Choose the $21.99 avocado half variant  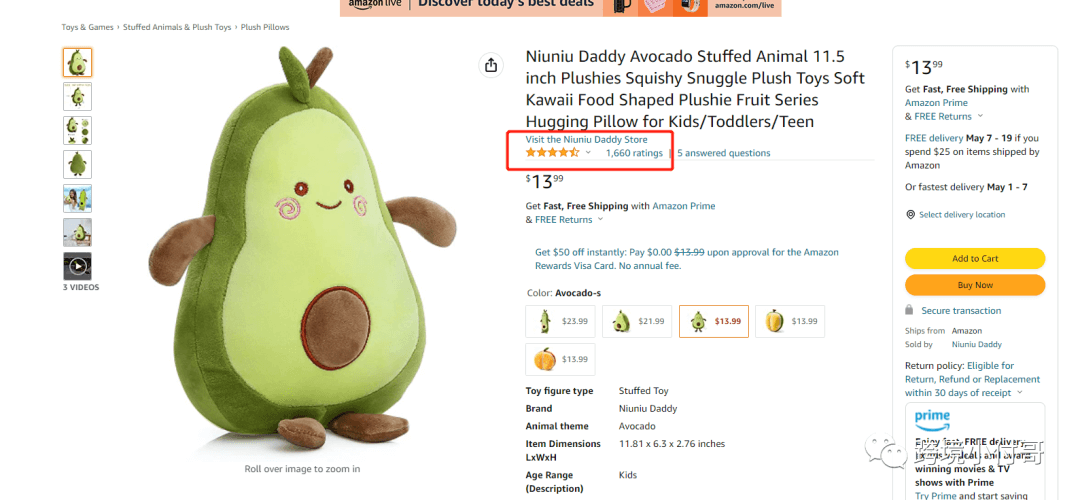(636, 321)
